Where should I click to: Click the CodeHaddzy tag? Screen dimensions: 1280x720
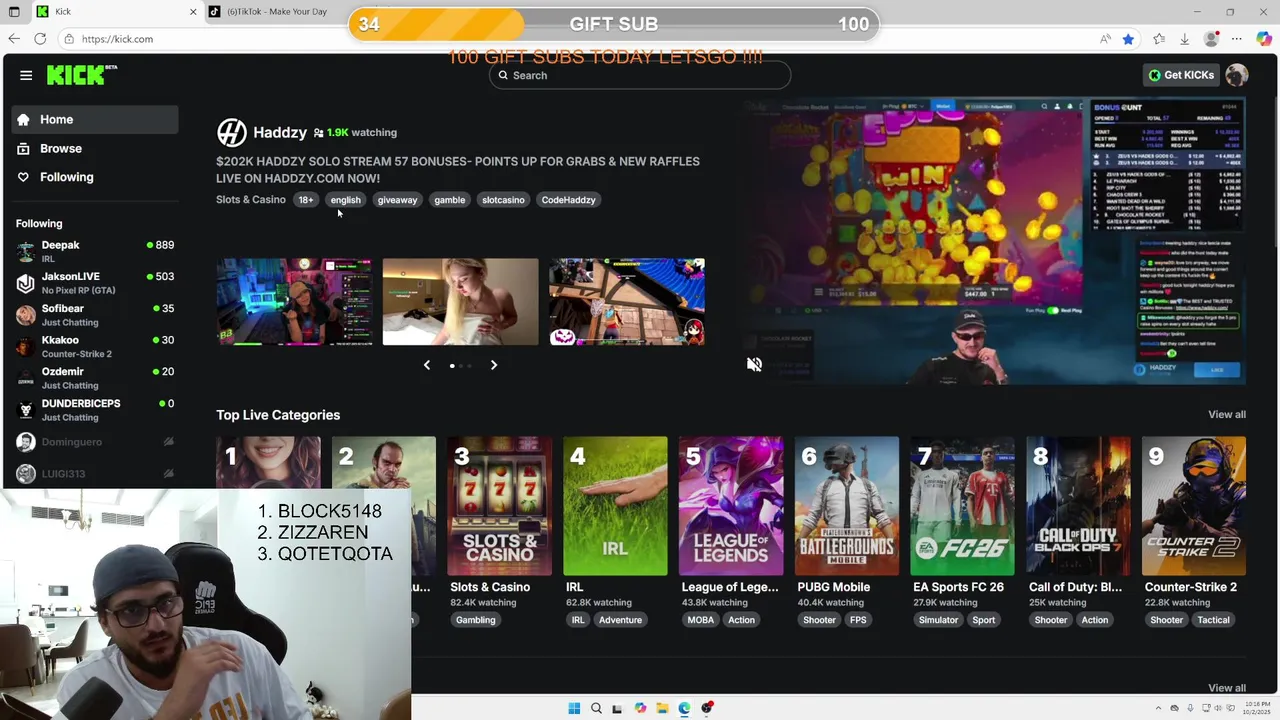pos(568,200)
